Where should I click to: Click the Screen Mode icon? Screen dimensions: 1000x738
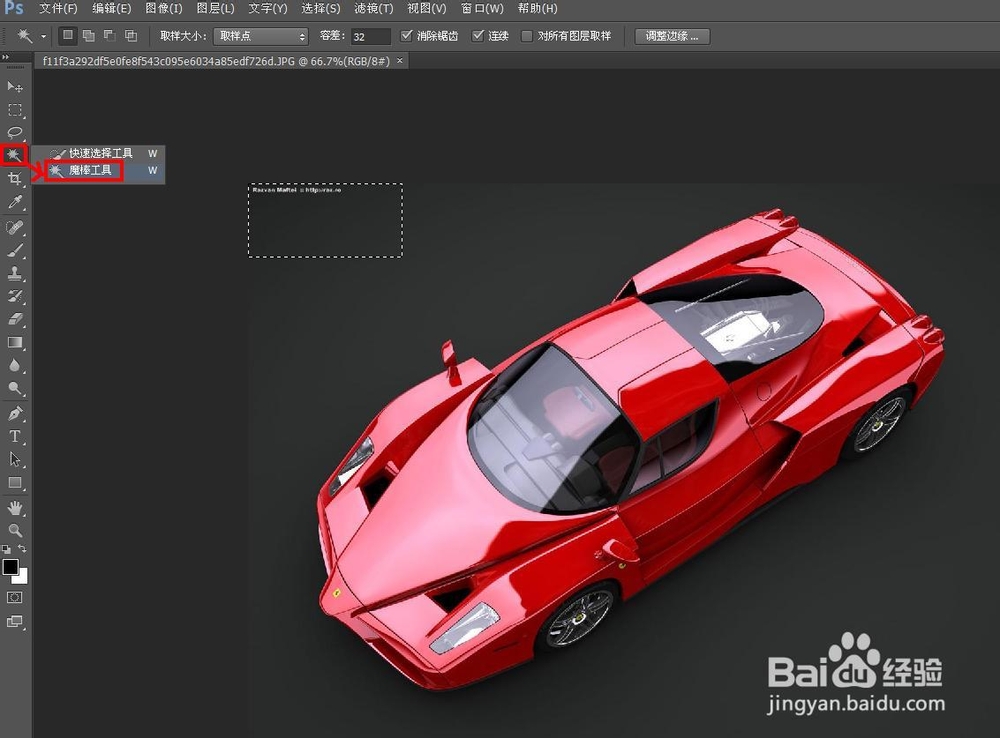(x=14, y=621)
